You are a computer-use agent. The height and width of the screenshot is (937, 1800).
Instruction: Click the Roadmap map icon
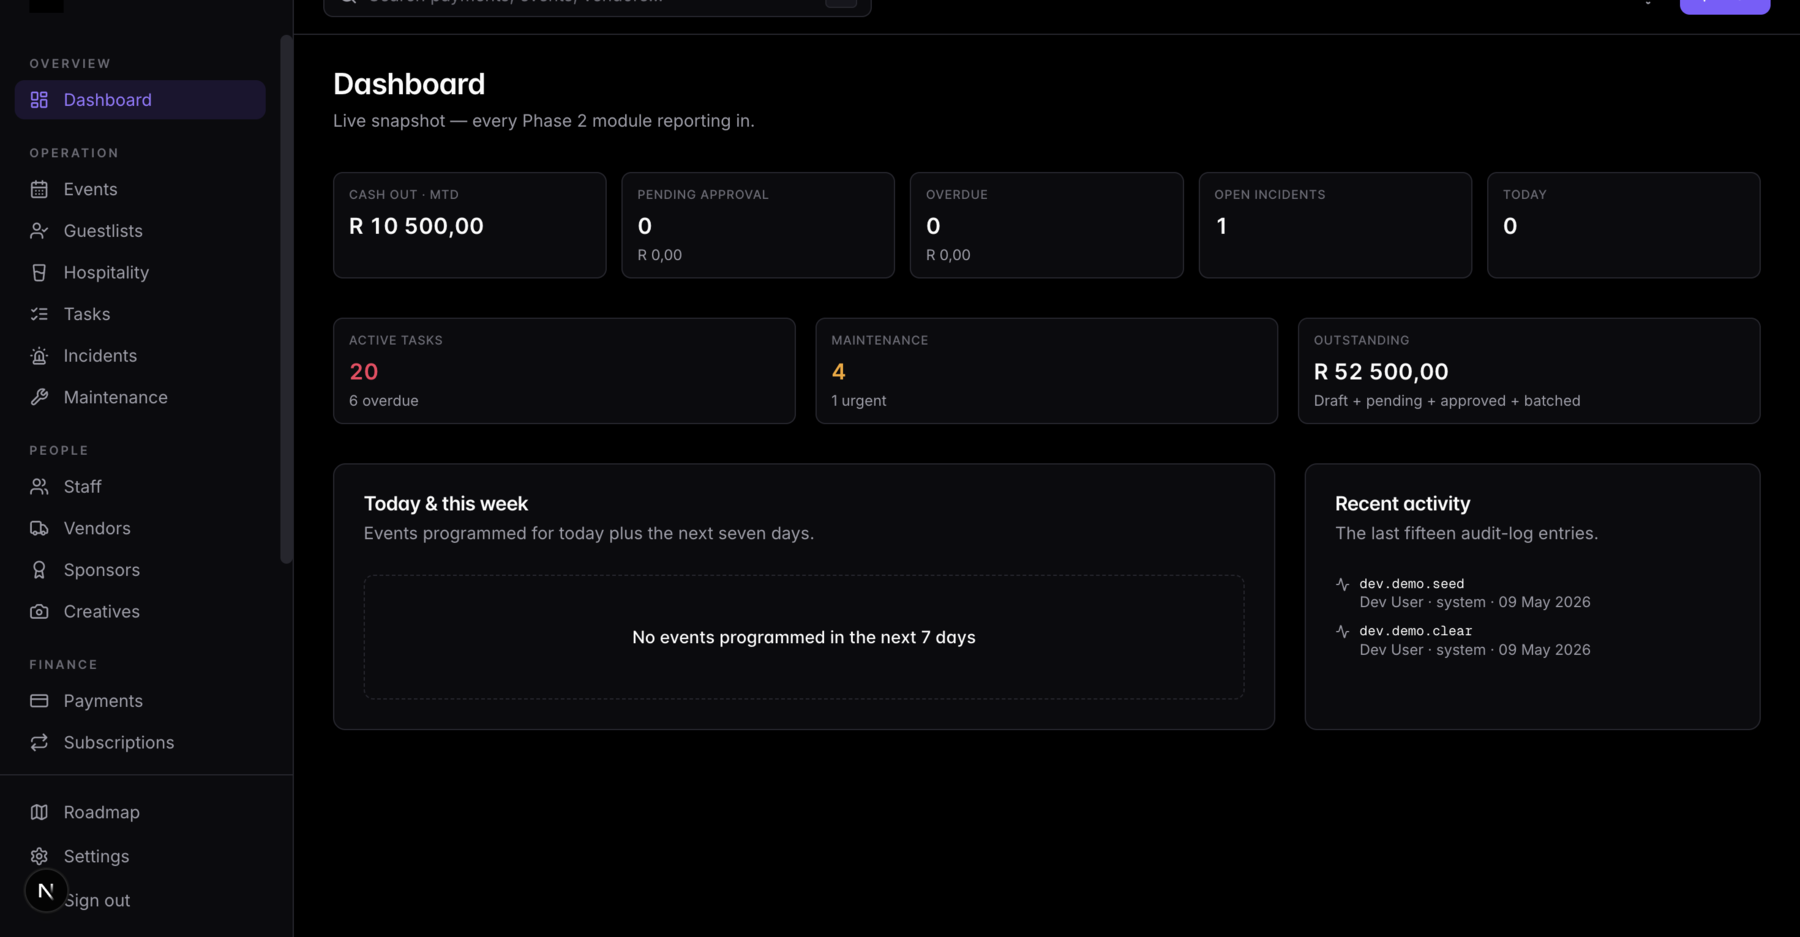pyautogui.click(x=39, y=812)
